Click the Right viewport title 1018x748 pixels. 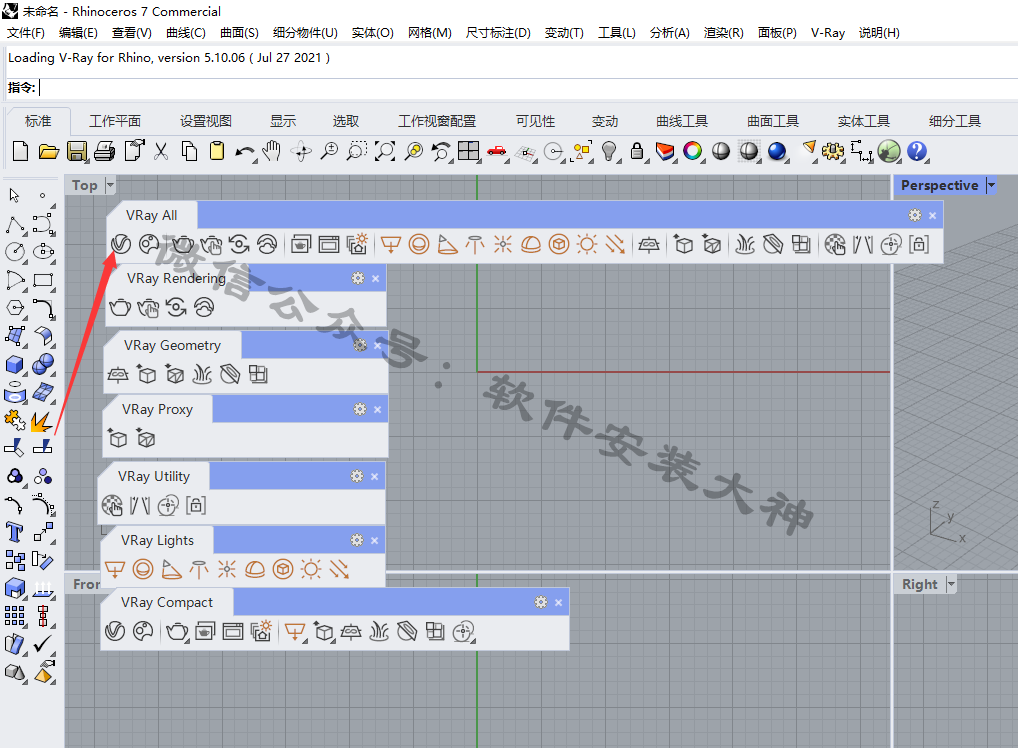pos(919,584)
